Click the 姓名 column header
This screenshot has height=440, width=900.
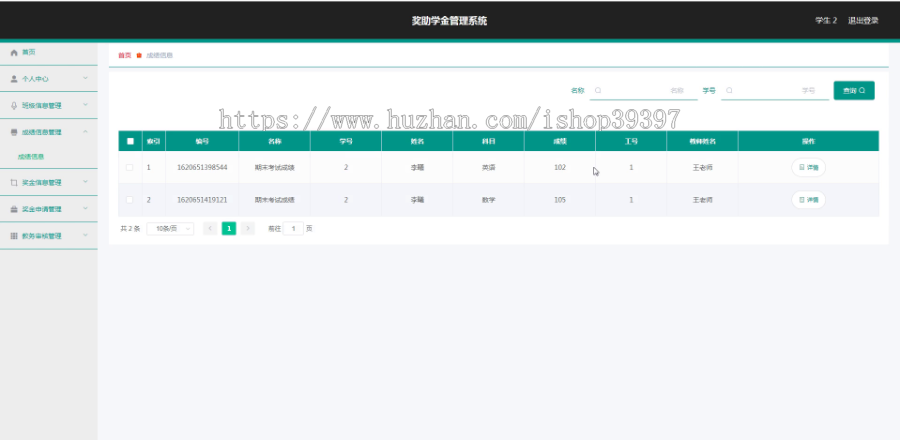417,141
